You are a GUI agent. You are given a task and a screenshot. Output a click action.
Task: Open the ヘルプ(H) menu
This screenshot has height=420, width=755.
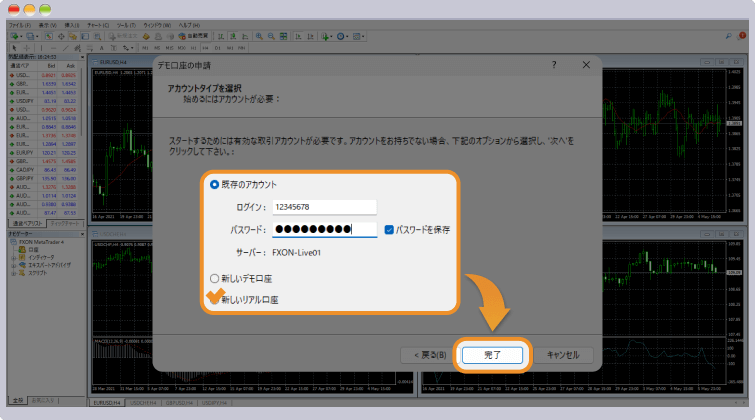click(x=189, y=25)
